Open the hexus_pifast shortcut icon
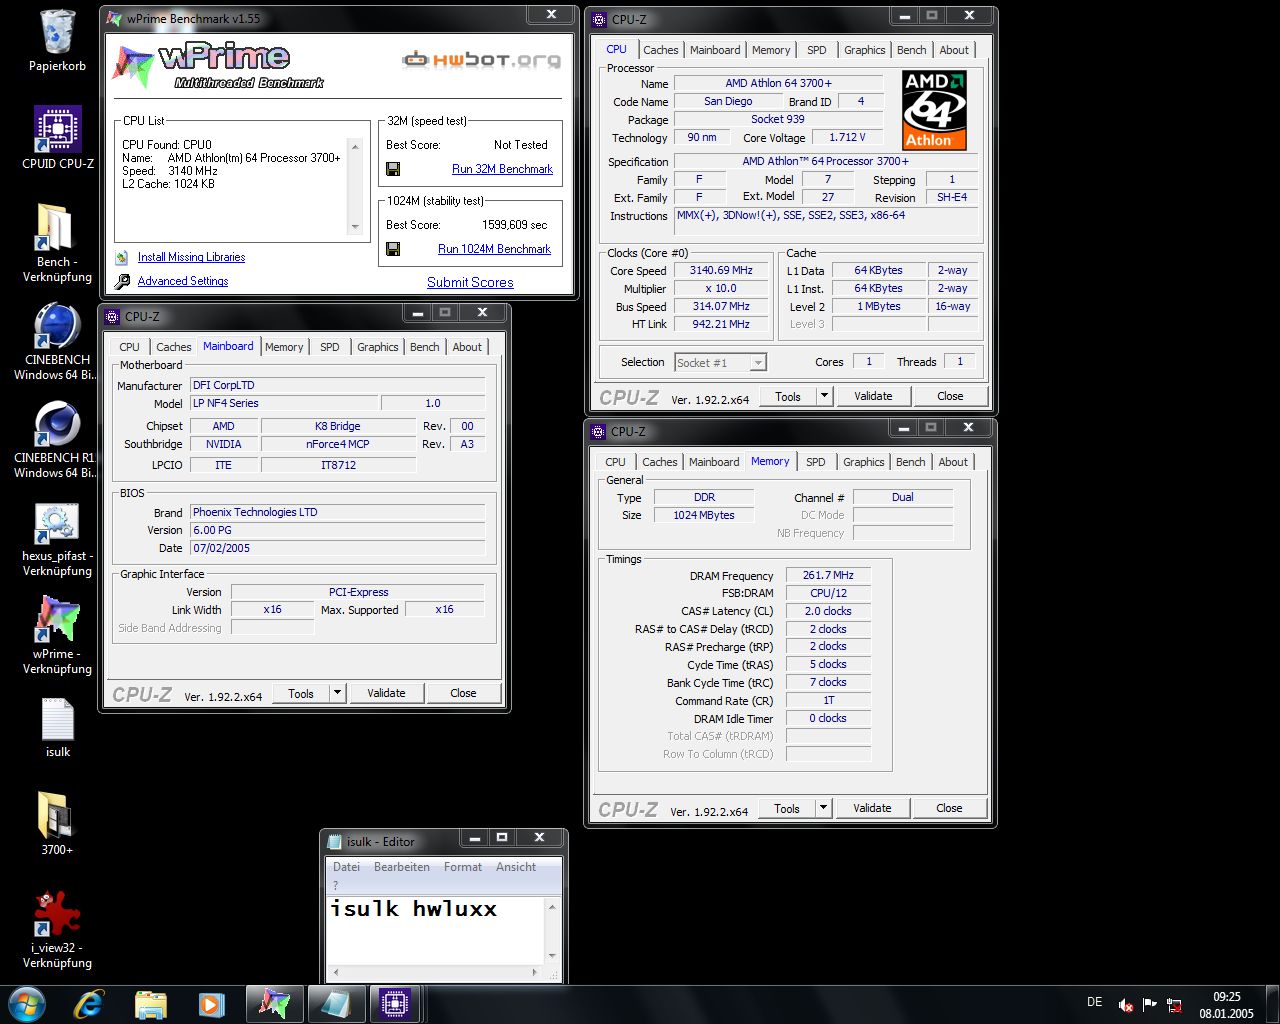 coord(57,522)
